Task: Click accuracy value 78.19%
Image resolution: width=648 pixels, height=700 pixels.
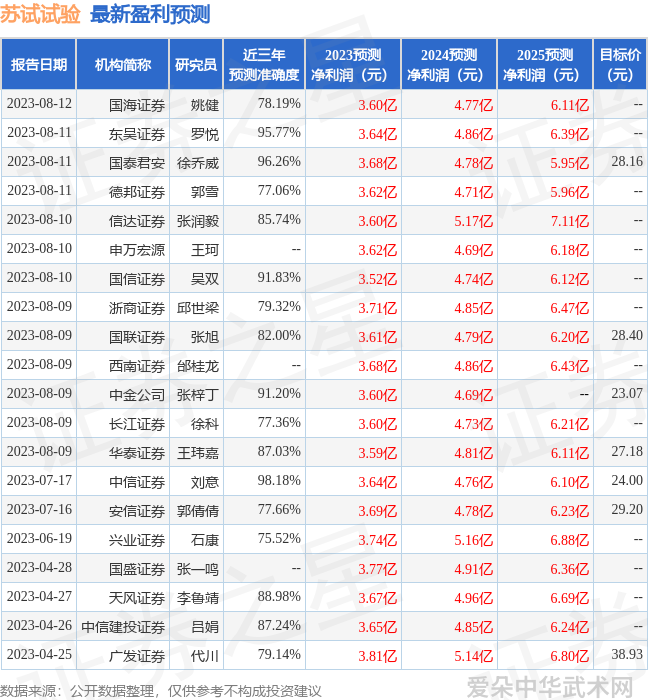Action: click(279, 104)
